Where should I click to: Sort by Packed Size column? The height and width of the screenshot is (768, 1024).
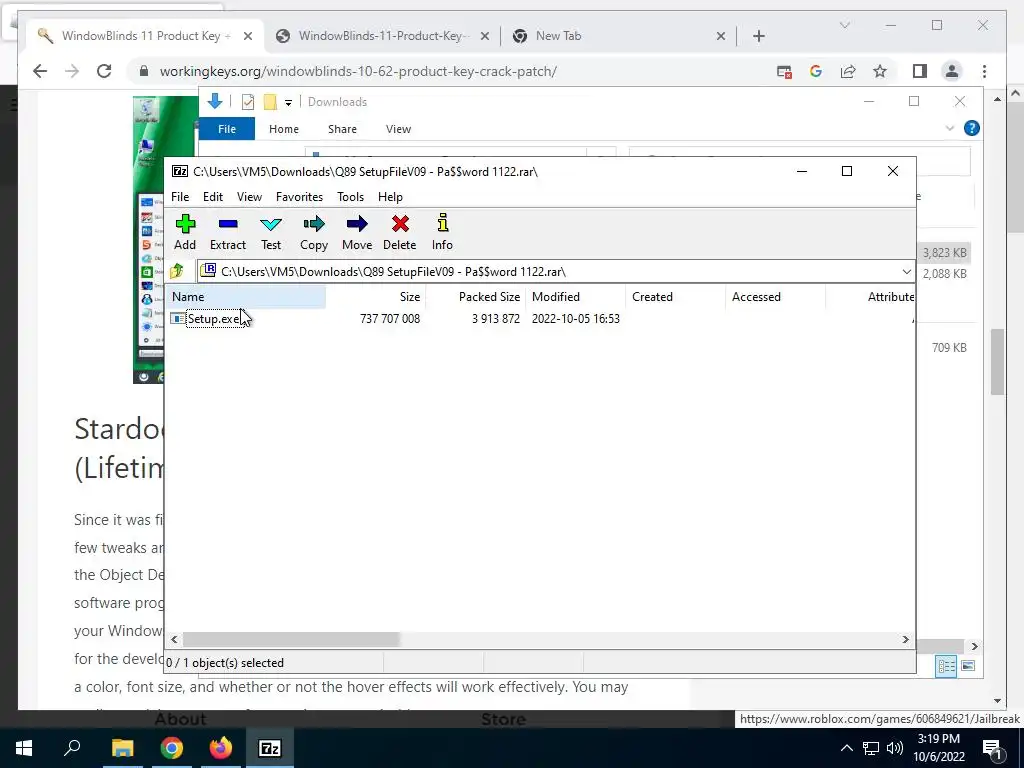tap(475, 296)
